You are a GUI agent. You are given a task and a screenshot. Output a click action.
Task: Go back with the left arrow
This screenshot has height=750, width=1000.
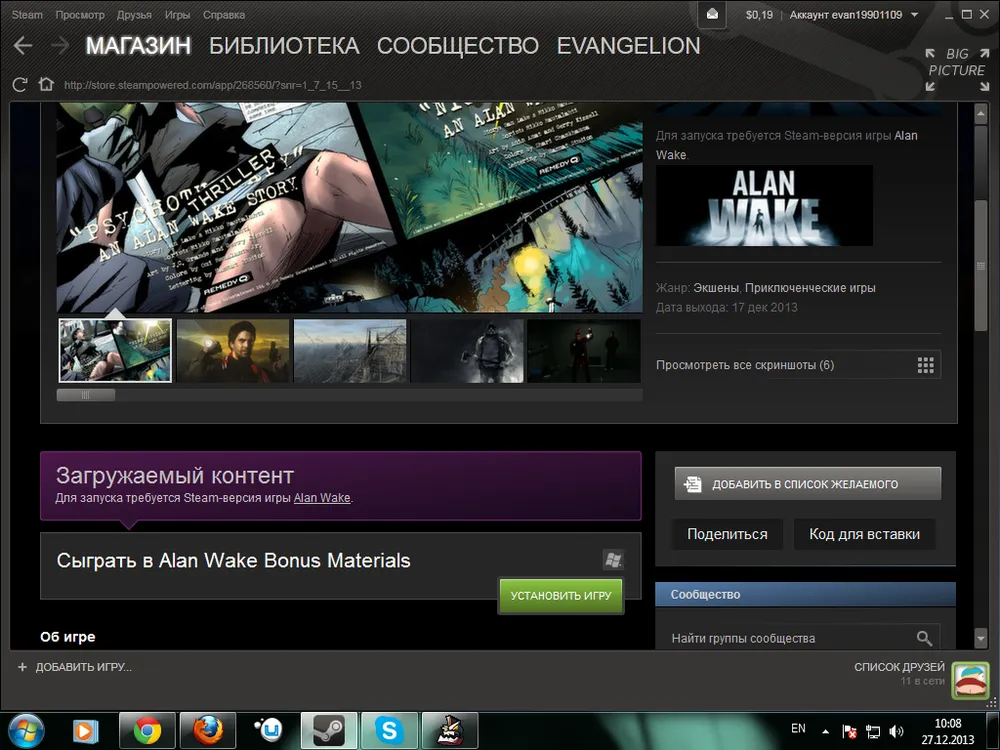point(23,45)
